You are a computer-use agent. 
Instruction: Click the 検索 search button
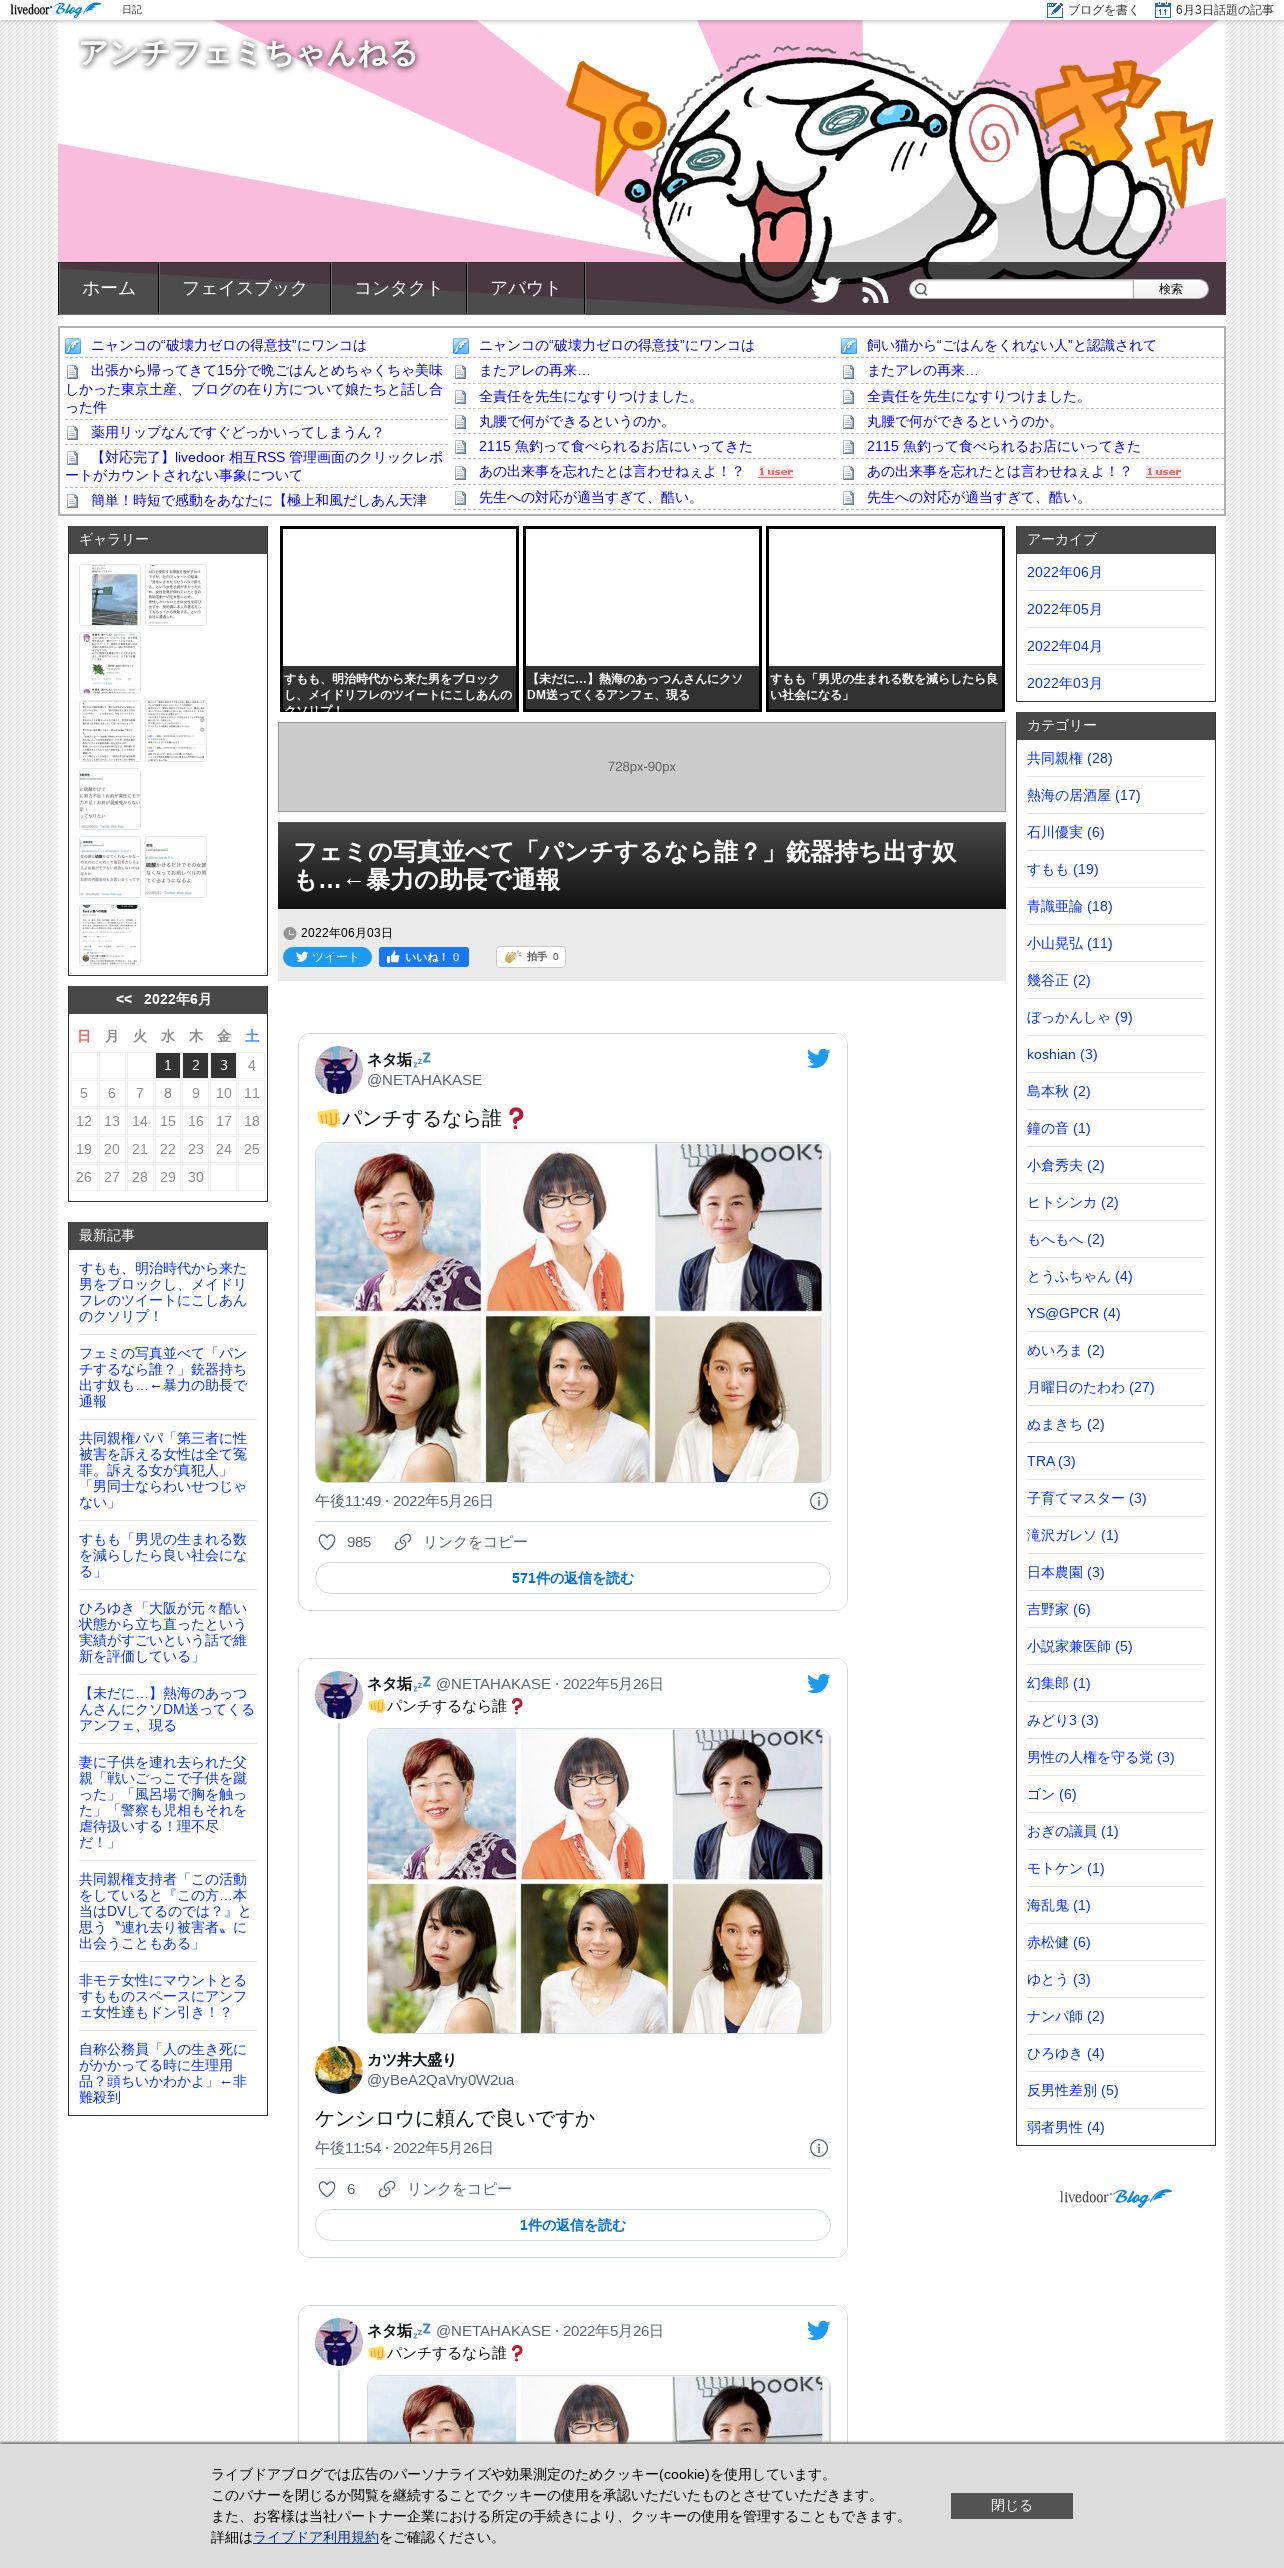tap(1170, 289)
